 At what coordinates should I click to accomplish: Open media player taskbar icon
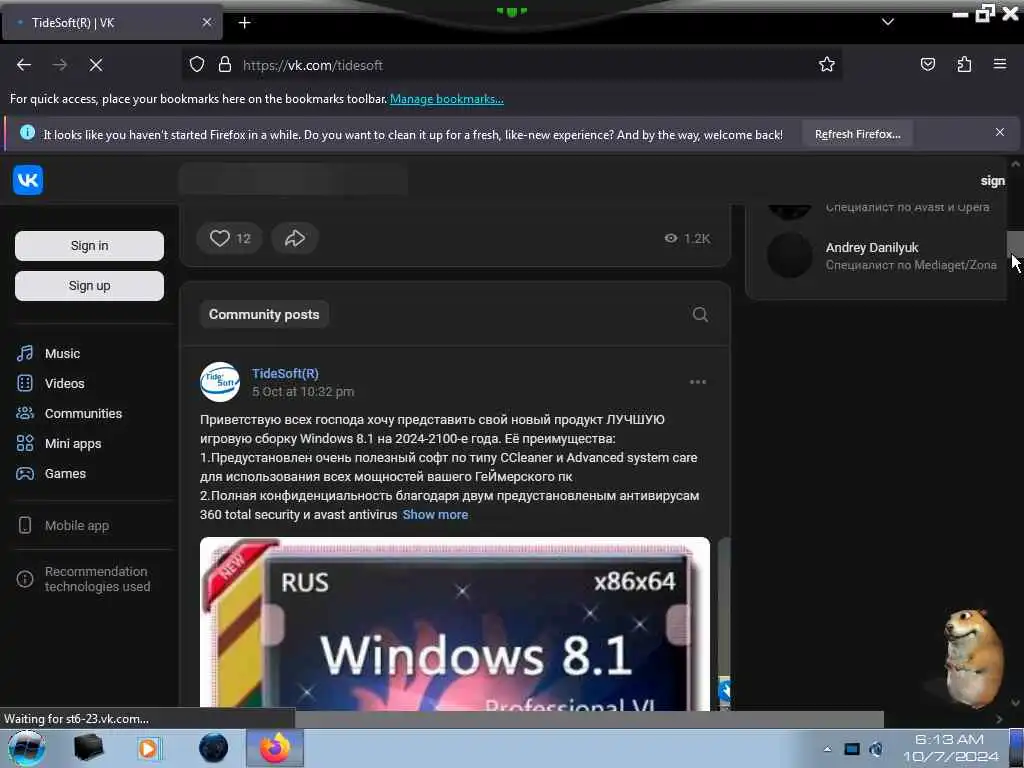coord(149,748)
